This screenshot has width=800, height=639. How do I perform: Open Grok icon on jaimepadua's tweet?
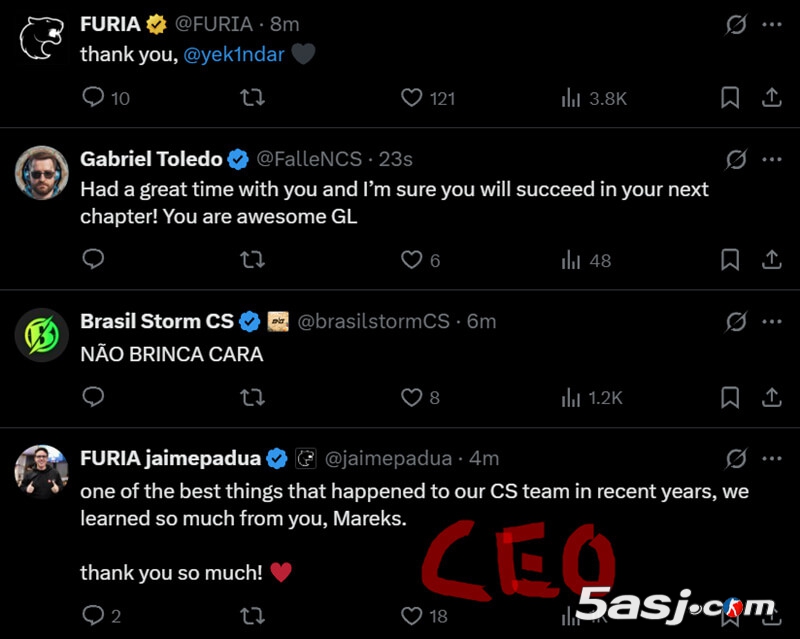(x=736, y=459)
